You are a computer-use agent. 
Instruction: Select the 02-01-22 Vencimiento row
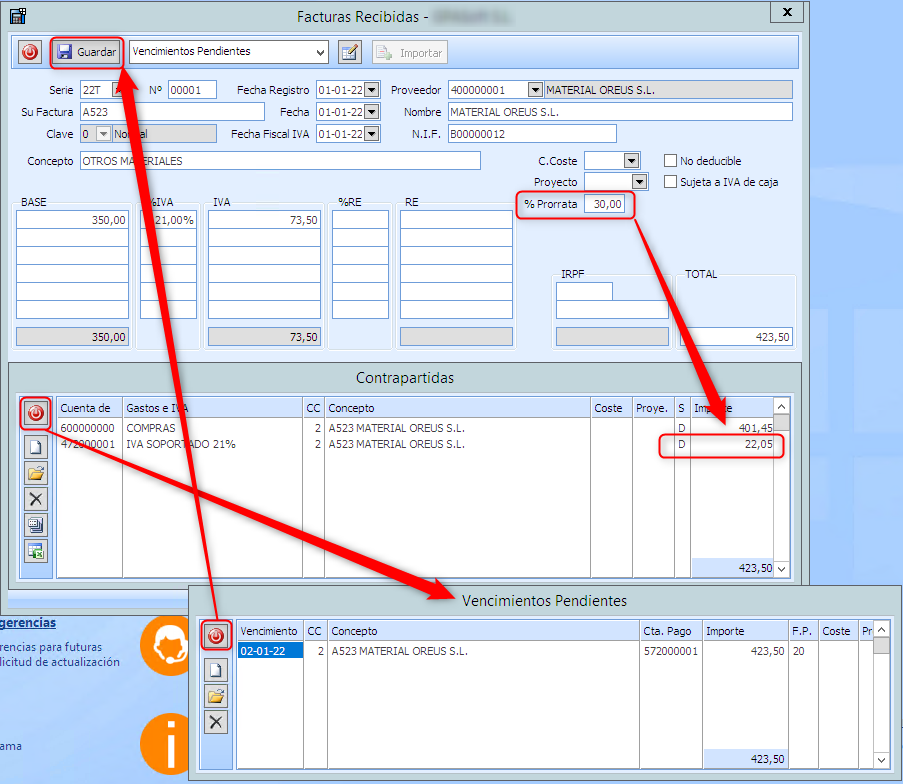tap(268, 651)
